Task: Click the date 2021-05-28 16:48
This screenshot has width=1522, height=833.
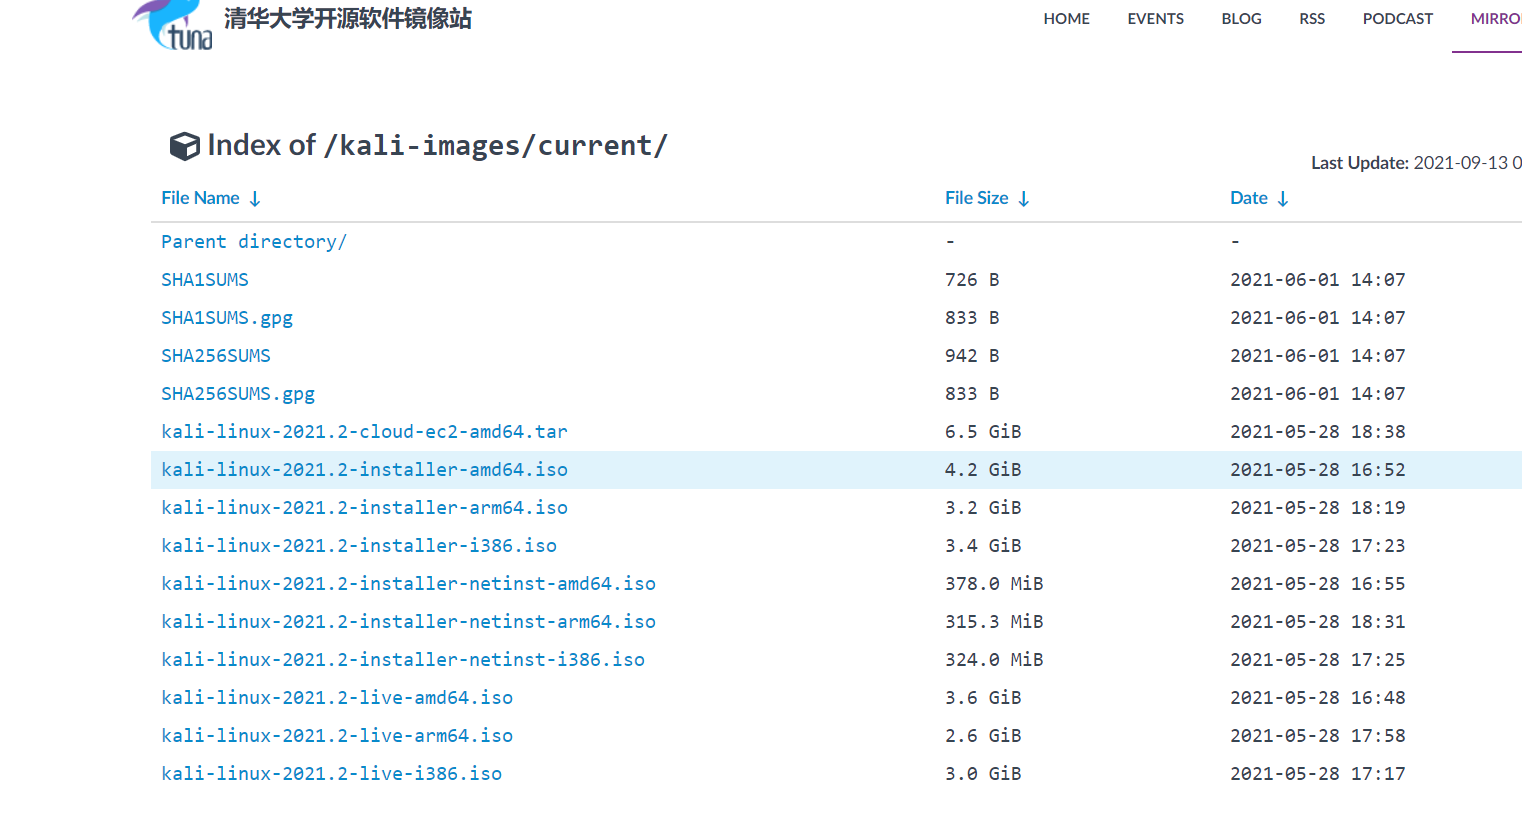Action: (1318, 698)
